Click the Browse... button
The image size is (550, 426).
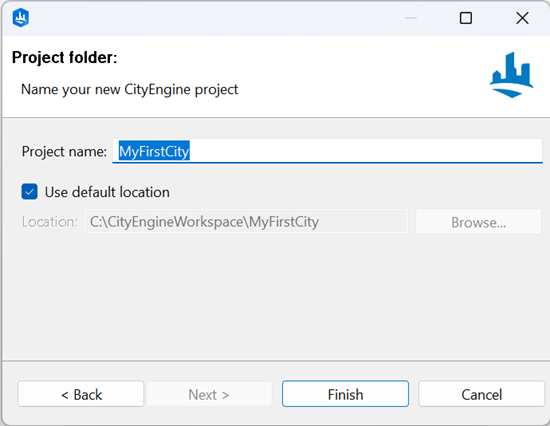tap(478, 222)
